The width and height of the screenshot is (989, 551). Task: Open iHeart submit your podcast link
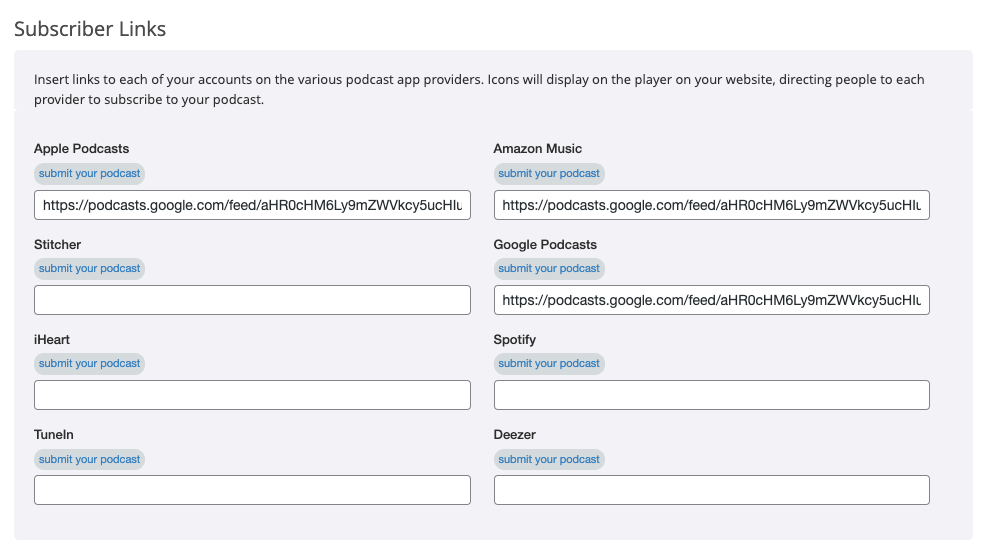pyautogui.click(x=90, y=364)
